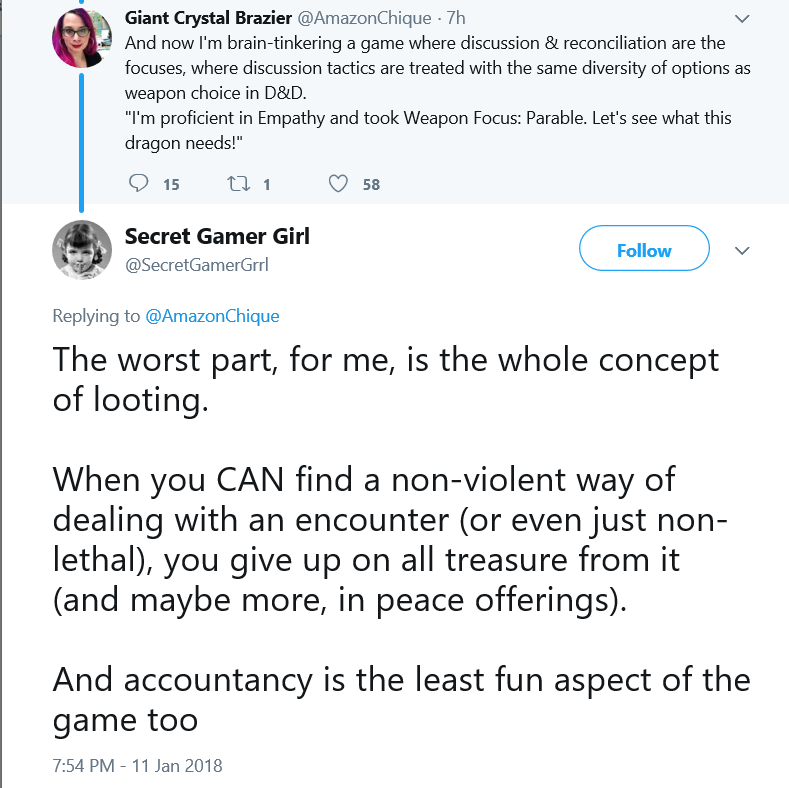Click the Secret Gamer Girl display name
The height and width of the screenshot is (788, 789).
(217, 236)
